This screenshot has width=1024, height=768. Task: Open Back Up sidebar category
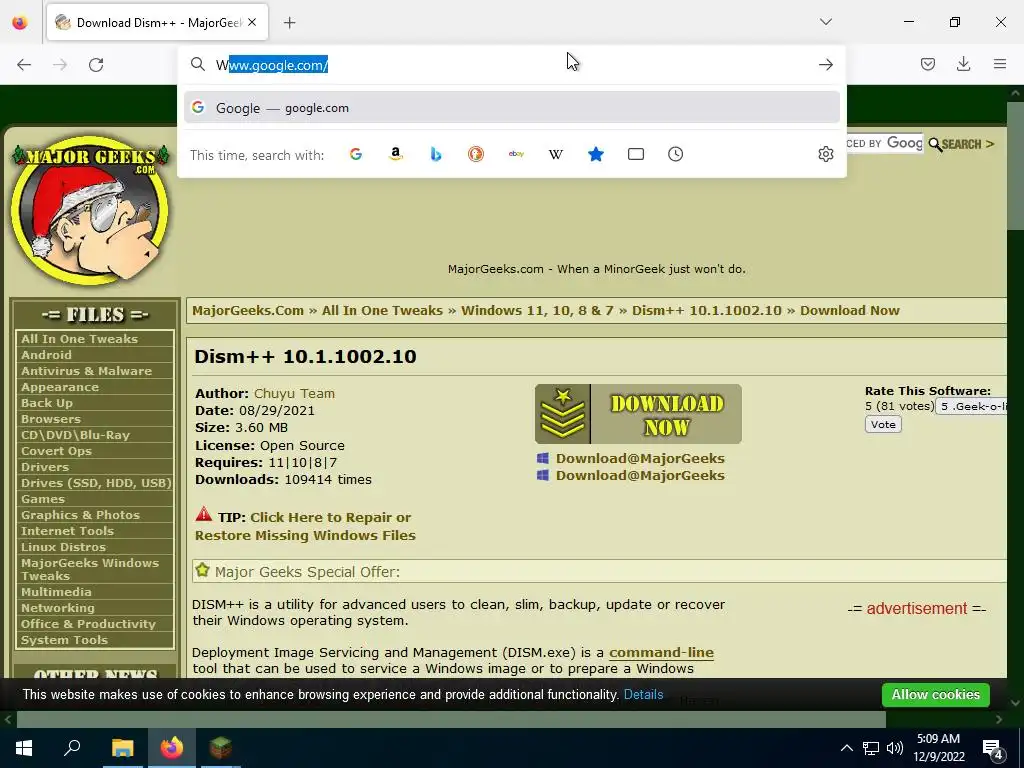(46, 403)
